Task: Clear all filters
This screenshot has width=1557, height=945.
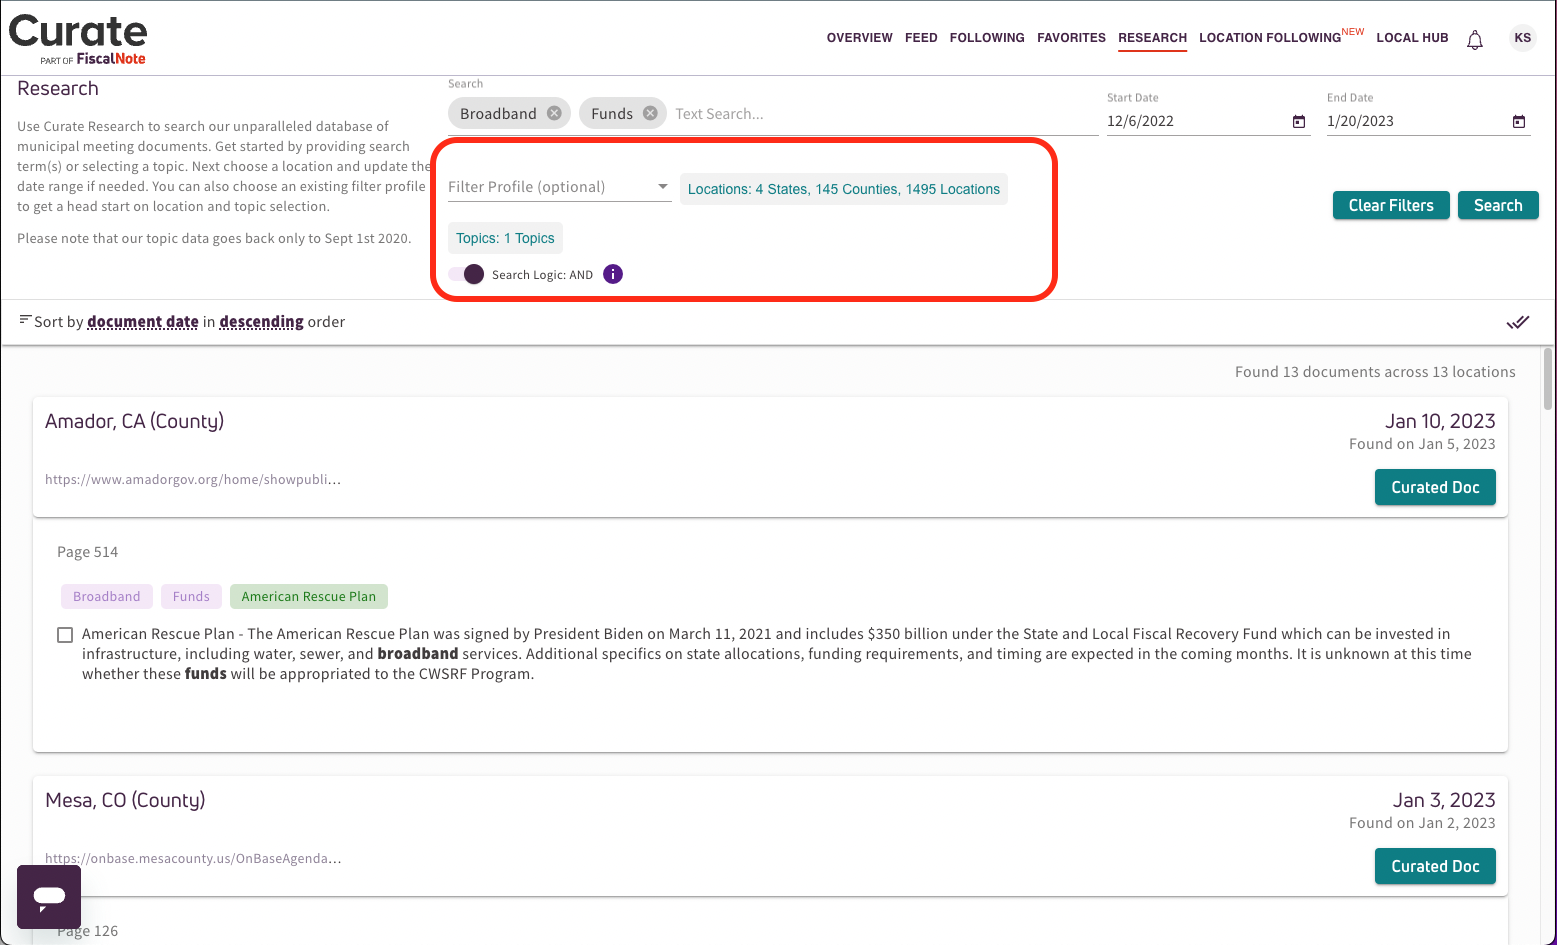Action: pyautogui.click(x=1391, y=205)
